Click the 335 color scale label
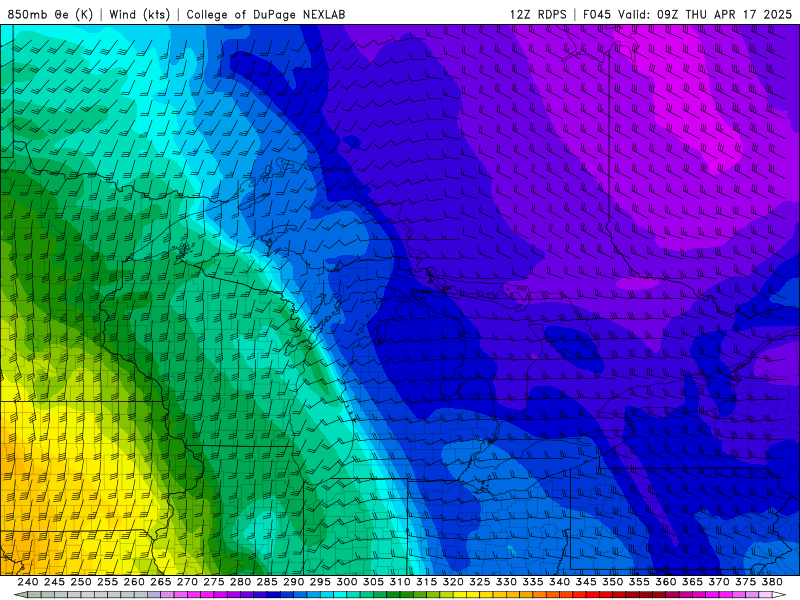800x600 pixels. 533,582
